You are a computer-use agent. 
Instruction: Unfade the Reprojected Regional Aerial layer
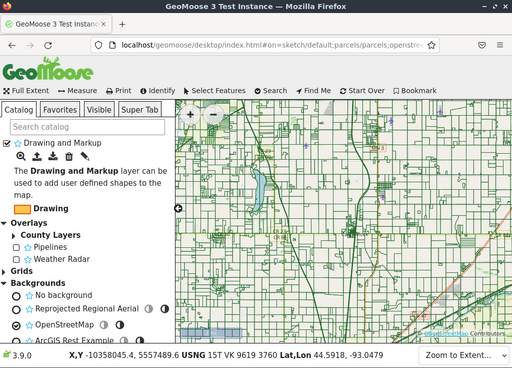165,309
